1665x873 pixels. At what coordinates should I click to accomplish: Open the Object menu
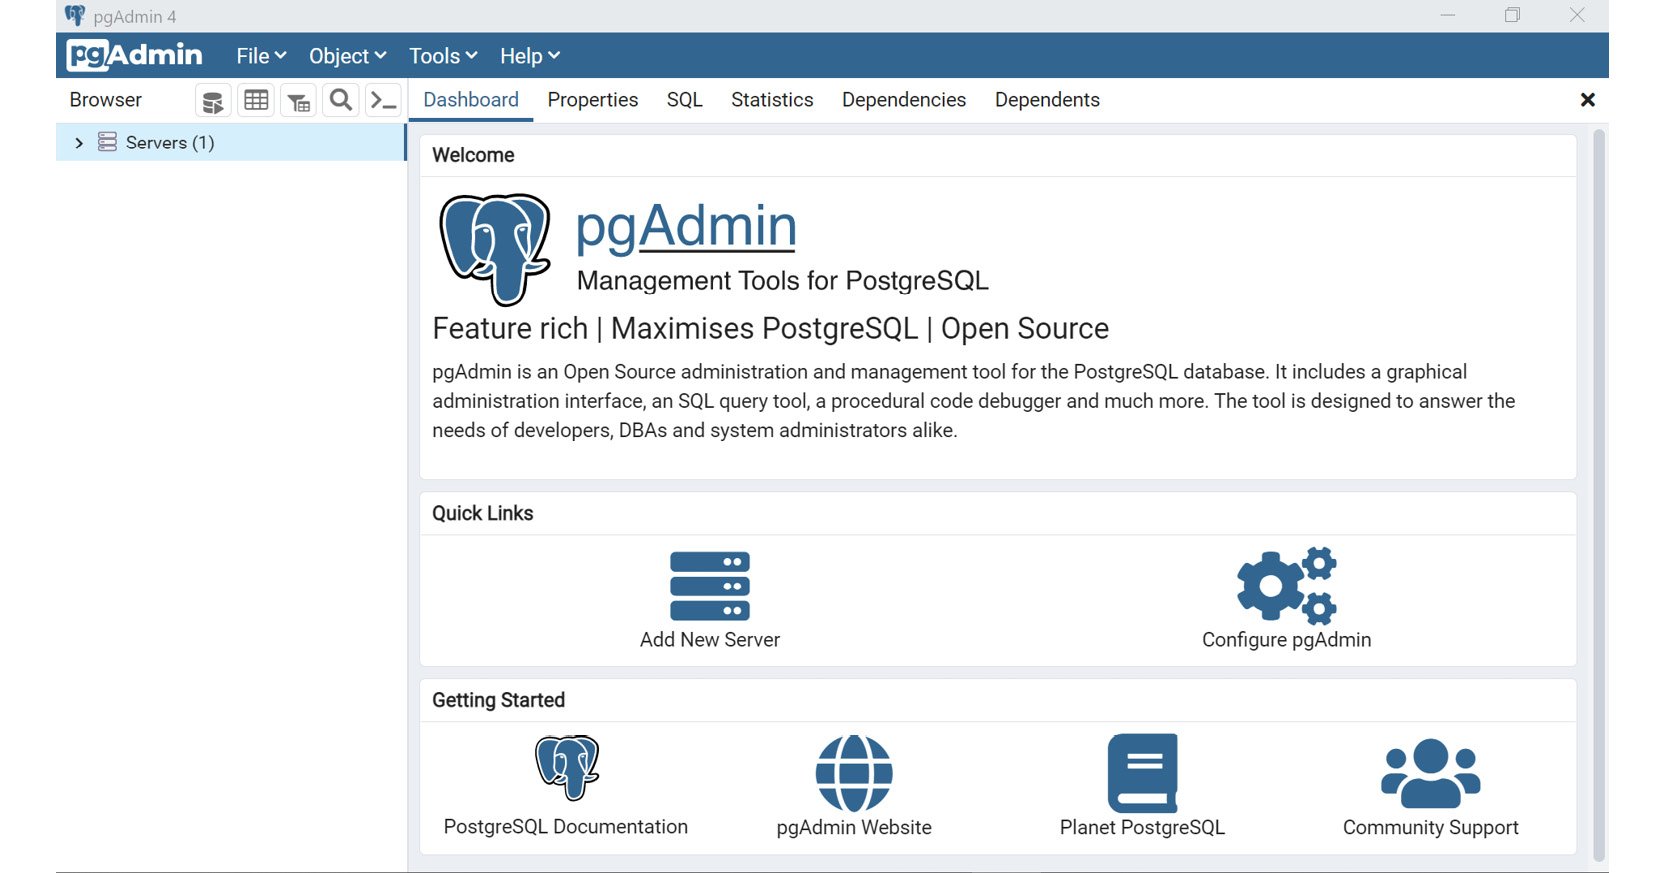click(347, 56)
